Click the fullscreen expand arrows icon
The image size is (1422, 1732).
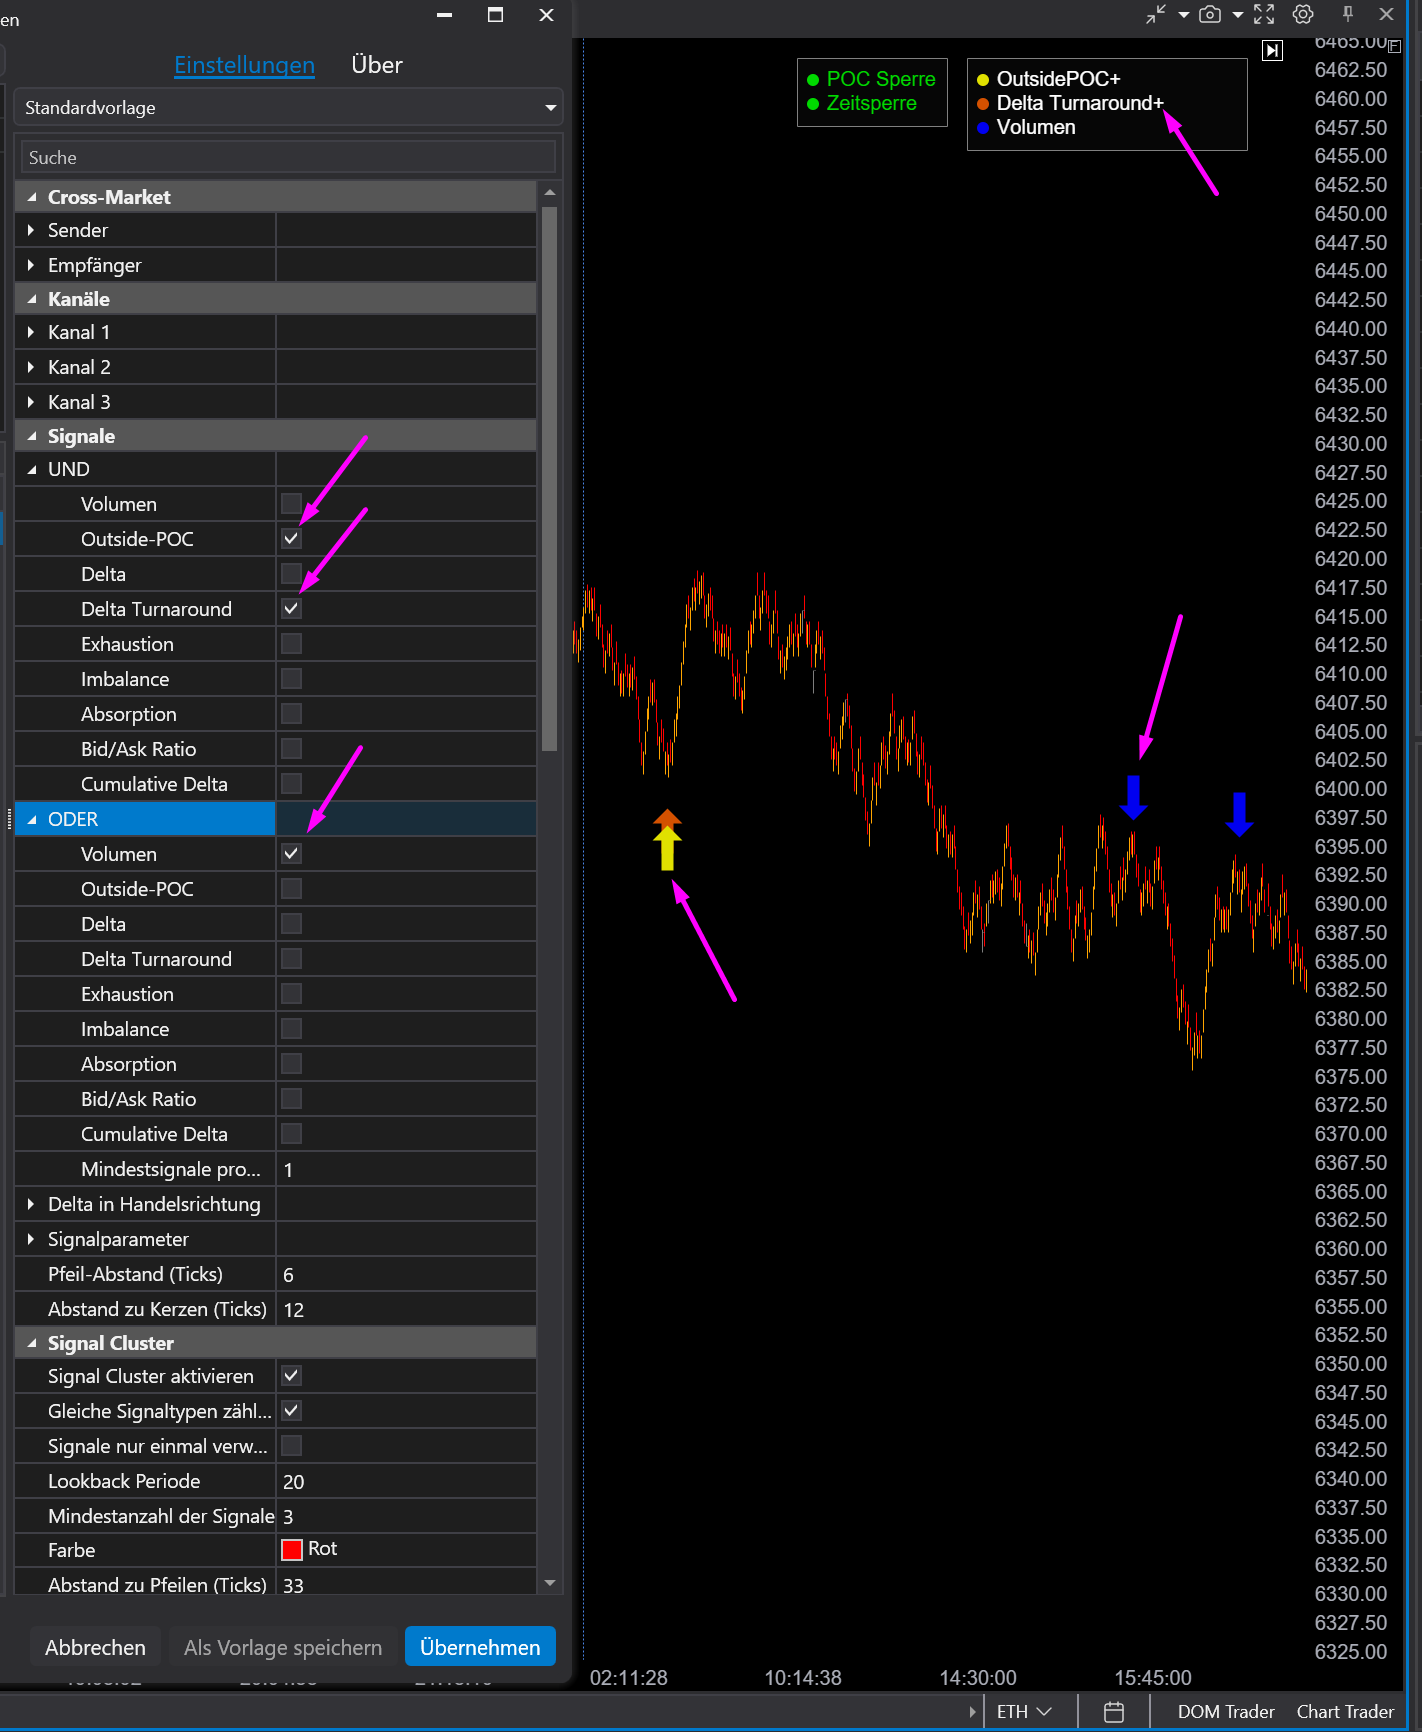click(x=1264, y=14)
